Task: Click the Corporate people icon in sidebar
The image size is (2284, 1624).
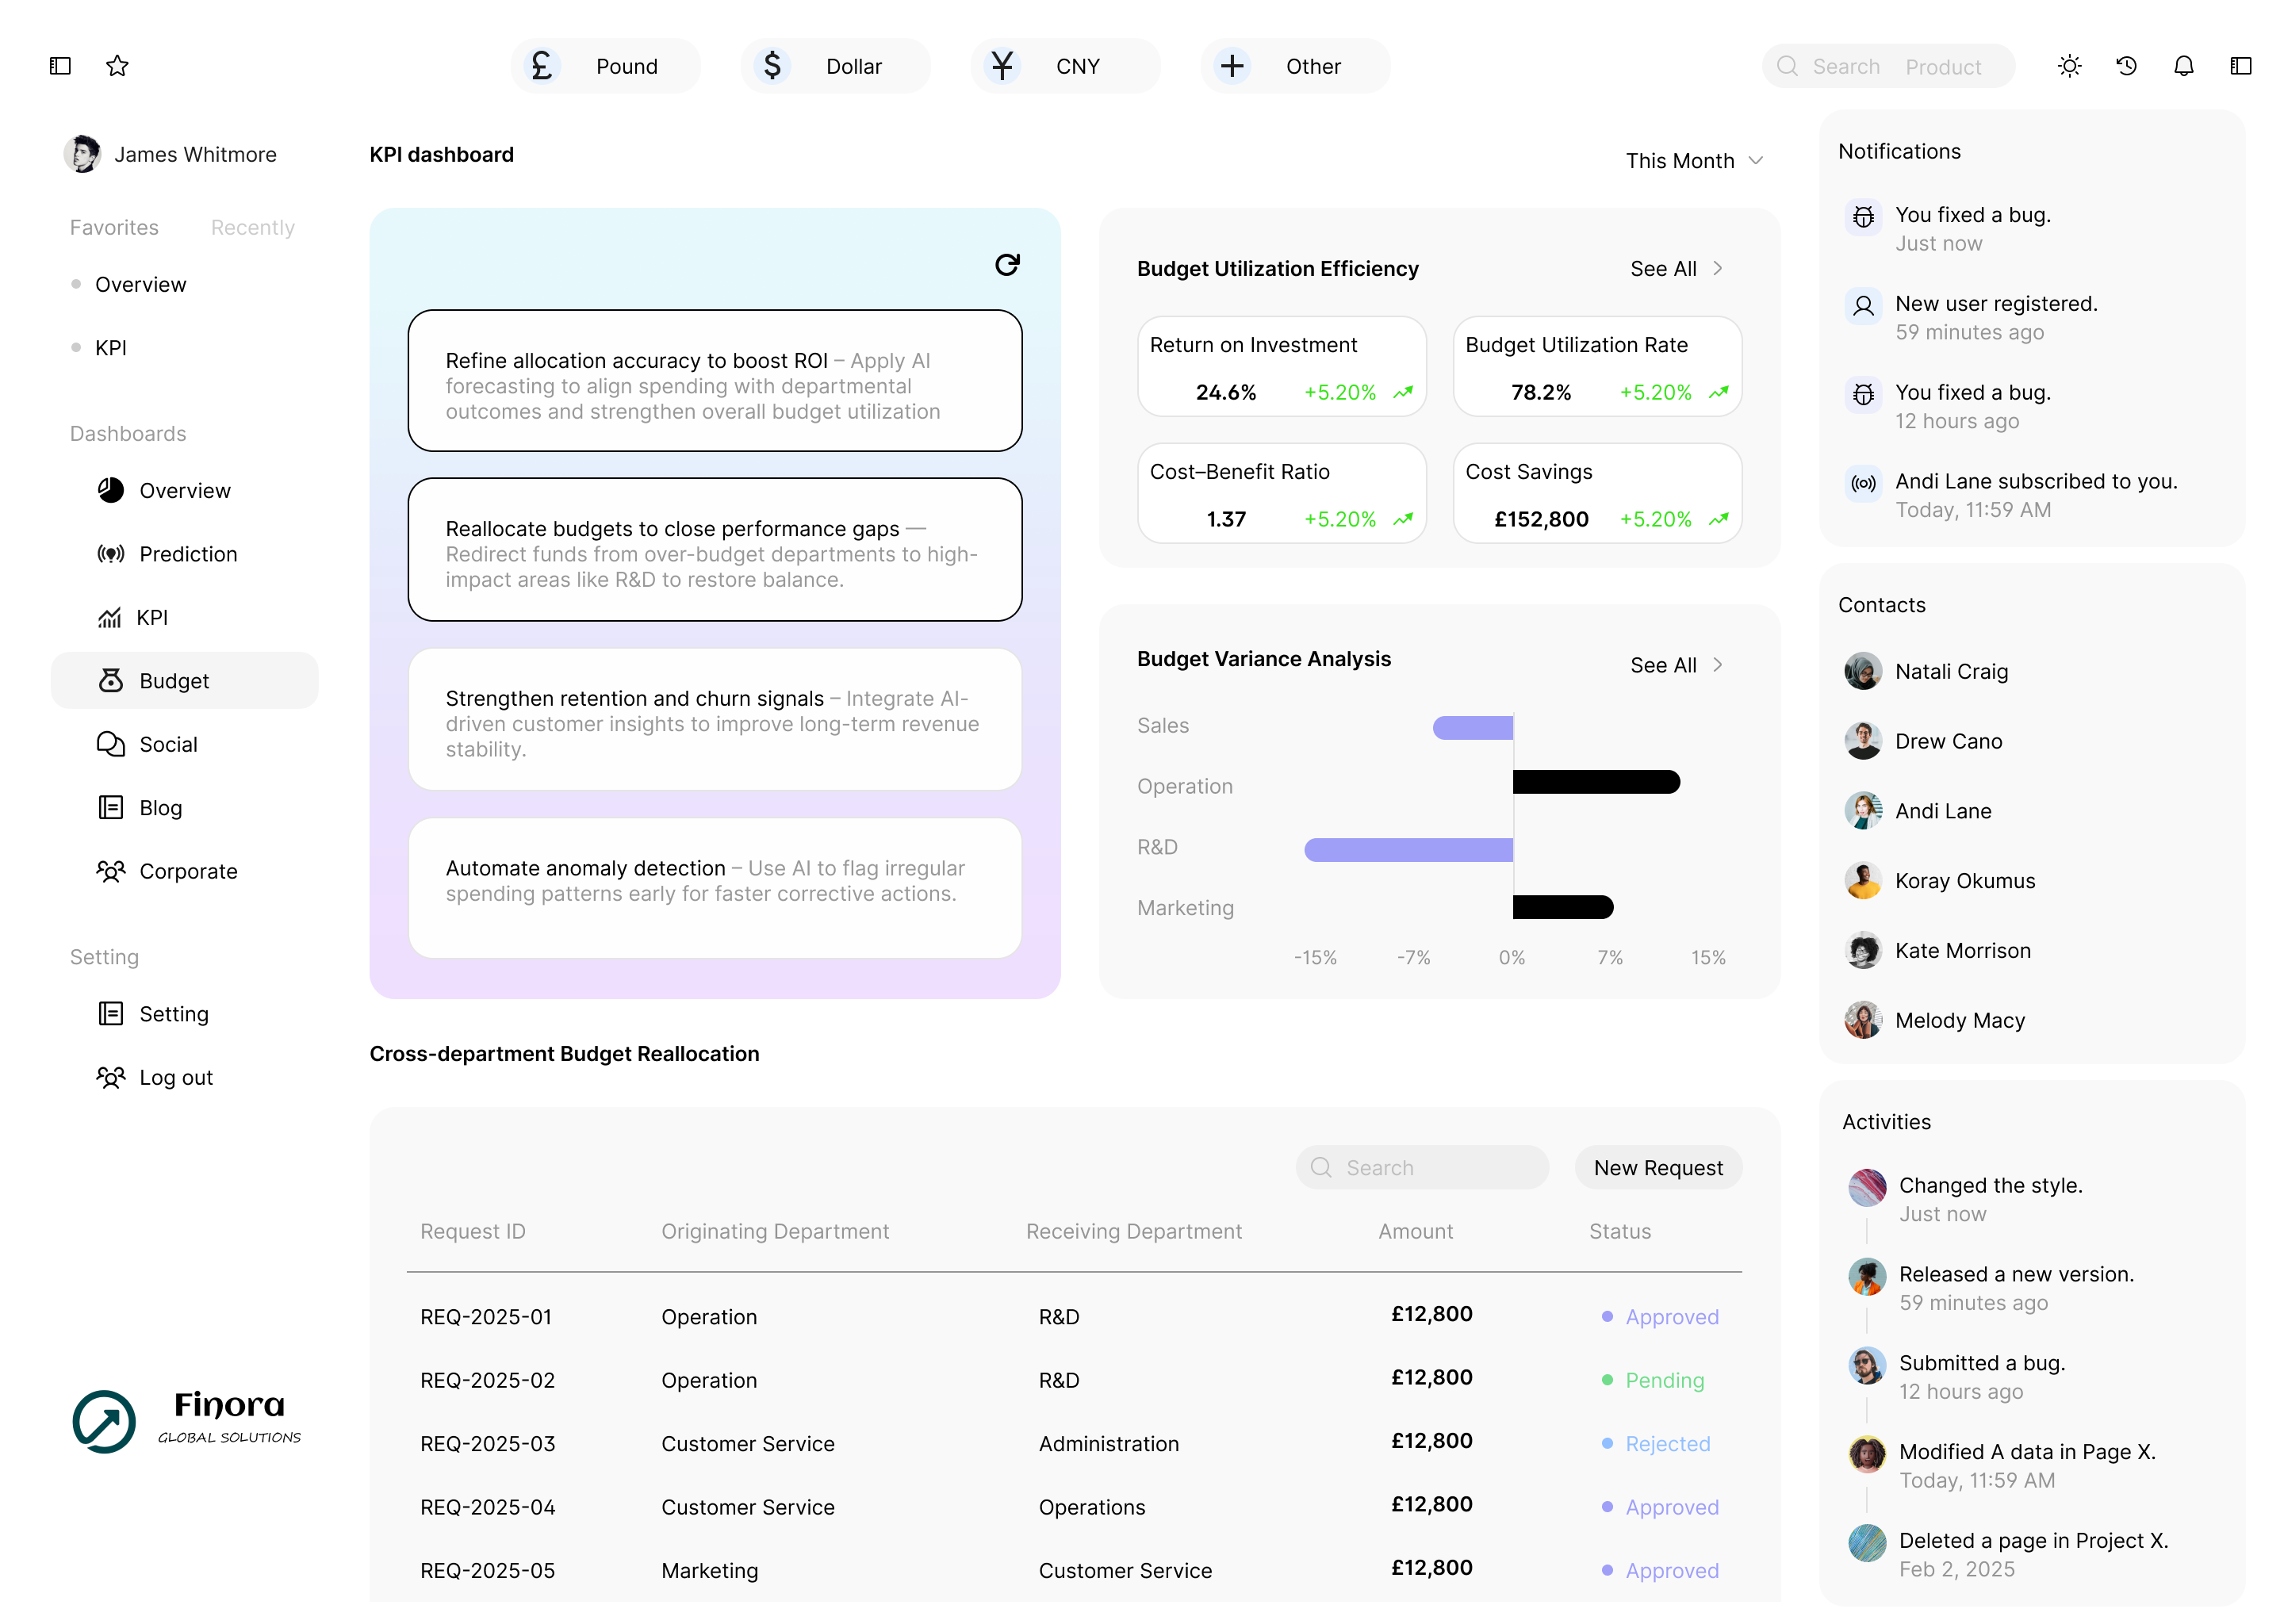Action: 111,871
